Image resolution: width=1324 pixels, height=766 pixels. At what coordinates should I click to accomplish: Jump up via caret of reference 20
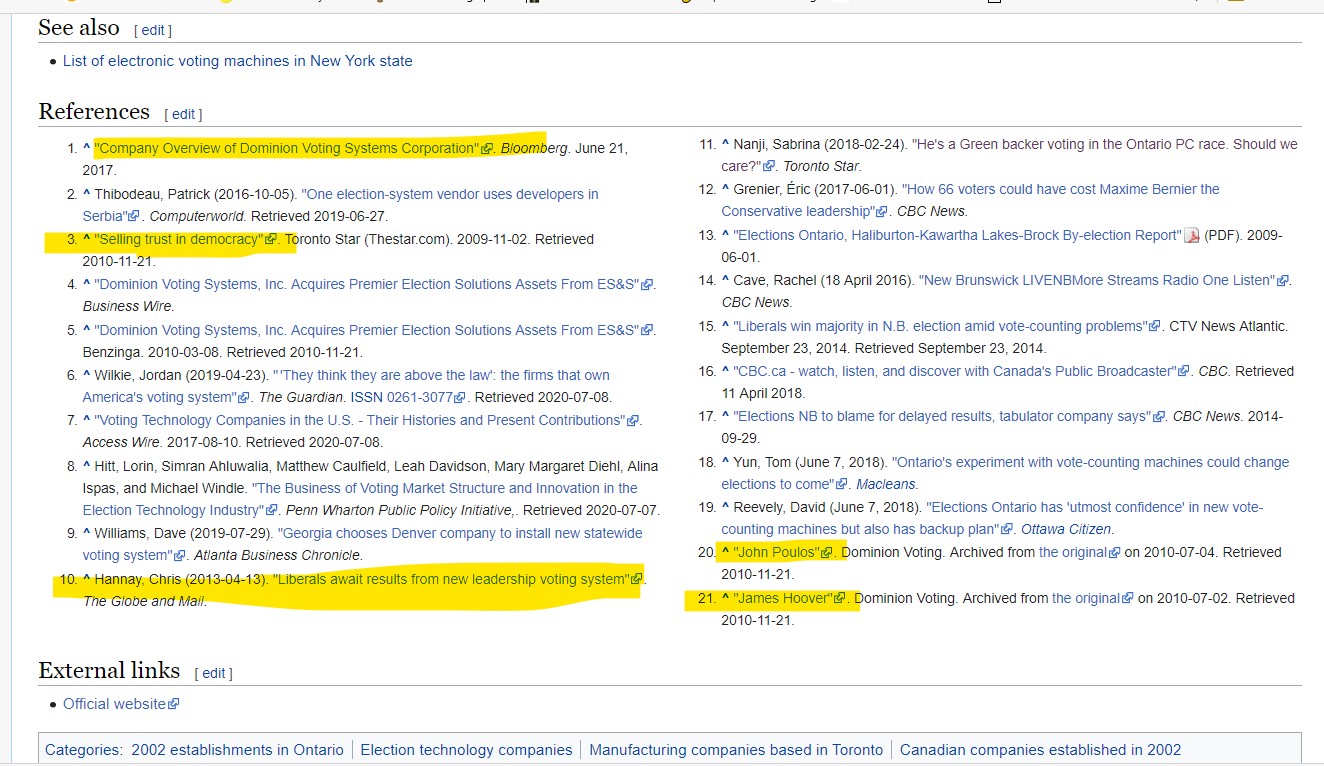(x=726, y=552)
